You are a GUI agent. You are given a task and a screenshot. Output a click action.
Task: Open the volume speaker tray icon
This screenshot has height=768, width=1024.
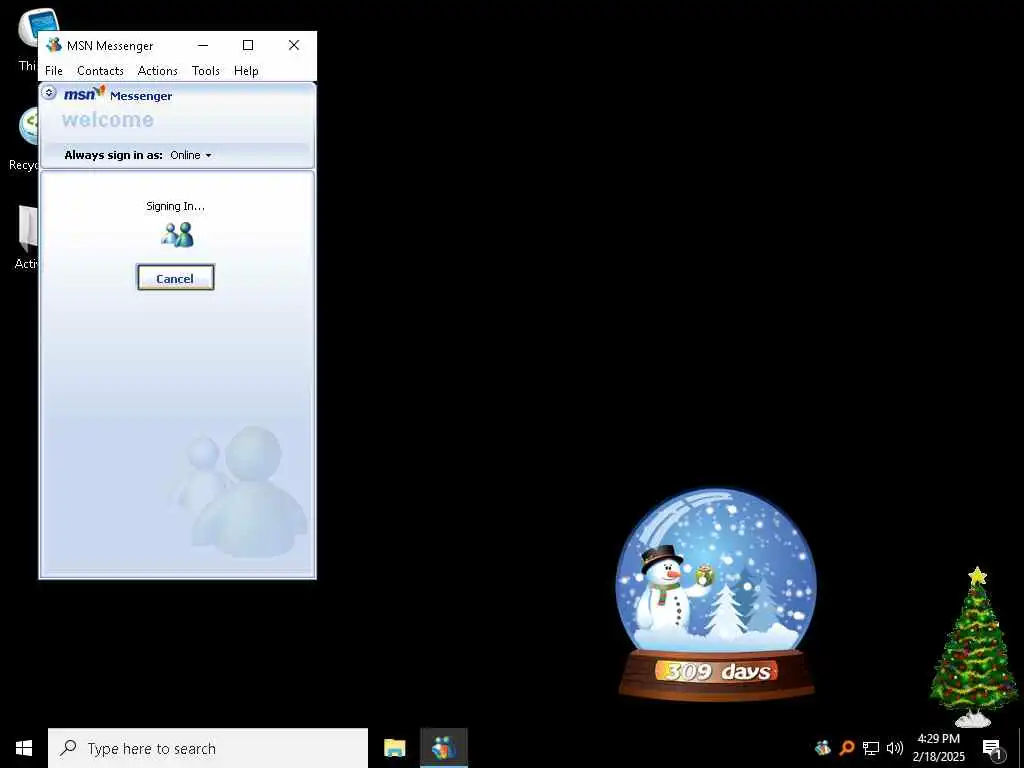coord(895,748)
